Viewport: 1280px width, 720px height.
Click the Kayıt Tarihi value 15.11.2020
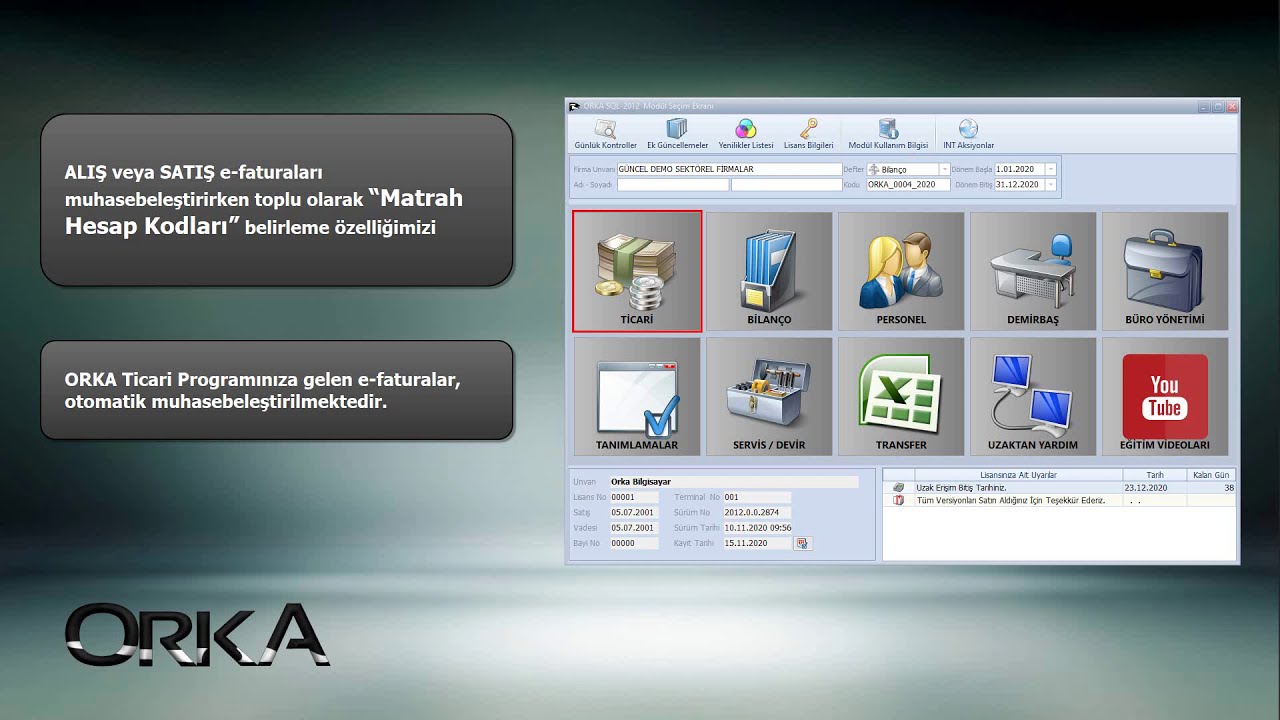(x=757, y=543)
